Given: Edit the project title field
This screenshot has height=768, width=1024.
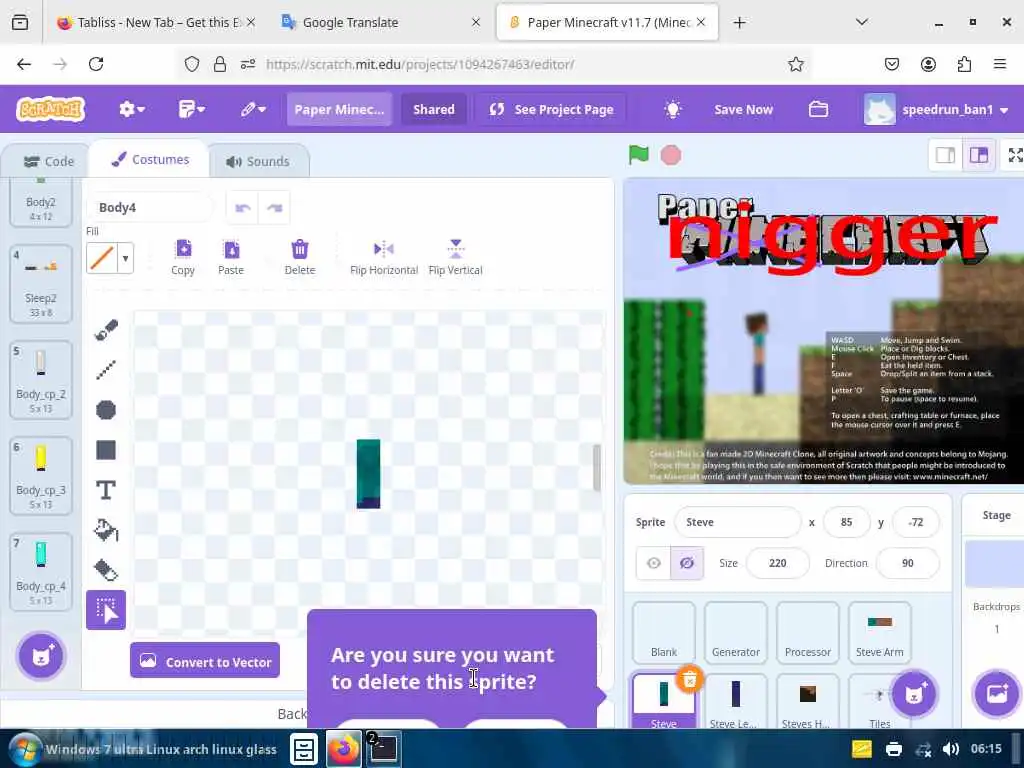Looking at the screenshot, I should [340, 109].
